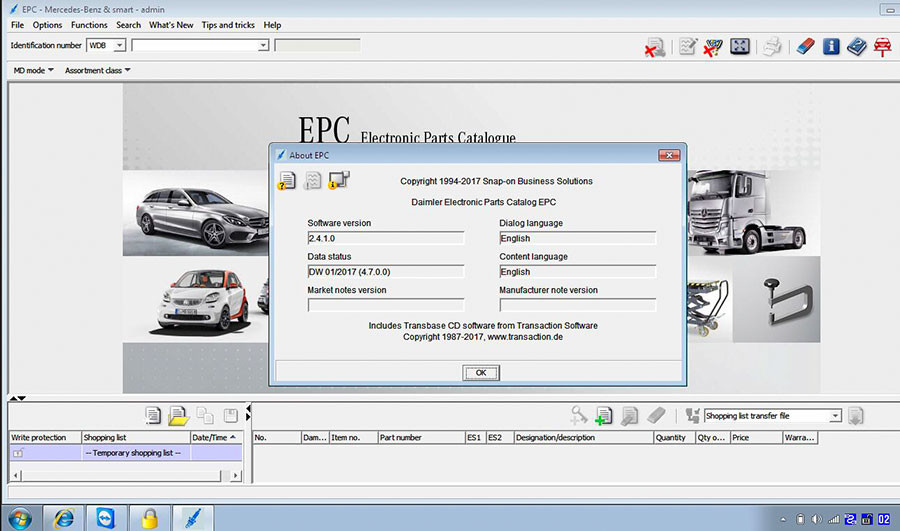The height and width of the screenshot is (531, 900).
Task: Click the Software version field 2.4.1.0
Action: point(386,238)
